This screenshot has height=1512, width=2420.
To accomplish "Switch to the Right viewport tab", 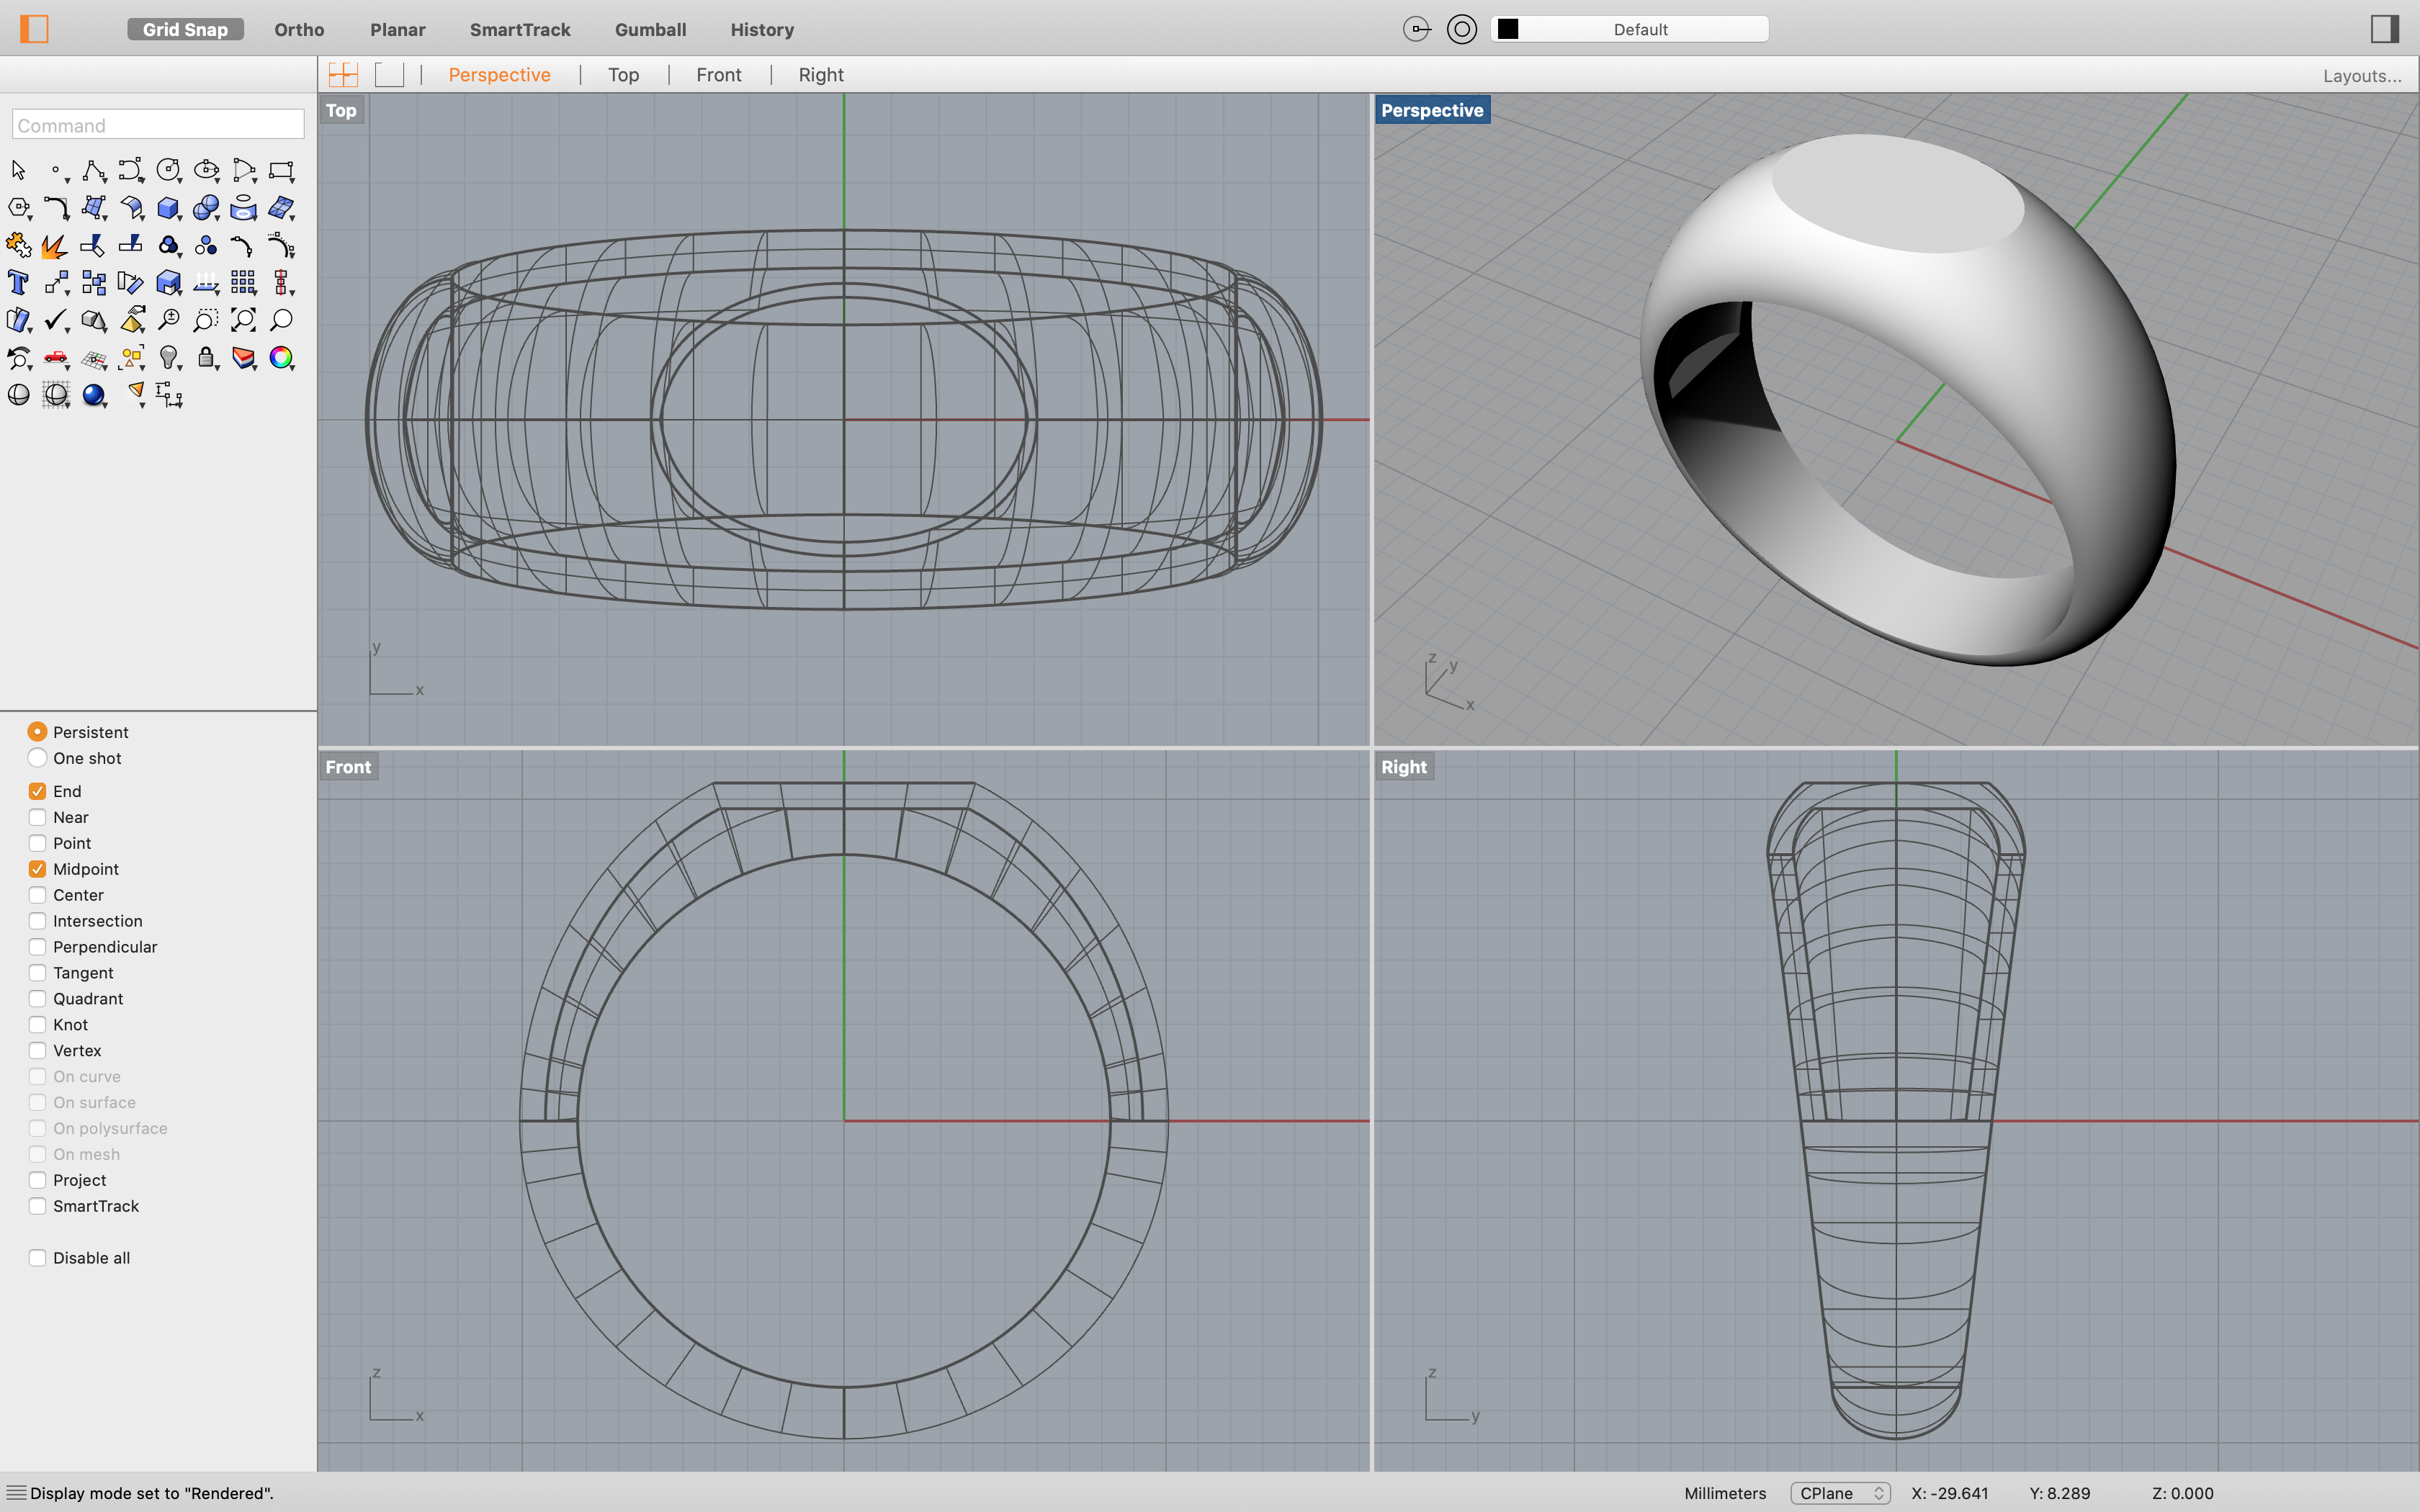I will tap(819, 74).
